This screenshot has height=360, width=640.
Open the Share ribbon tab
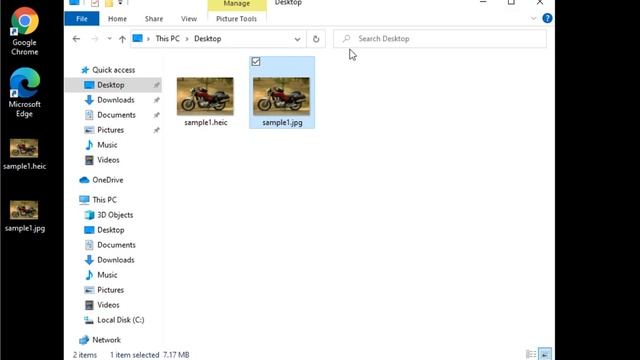click(x=154, y=19)
